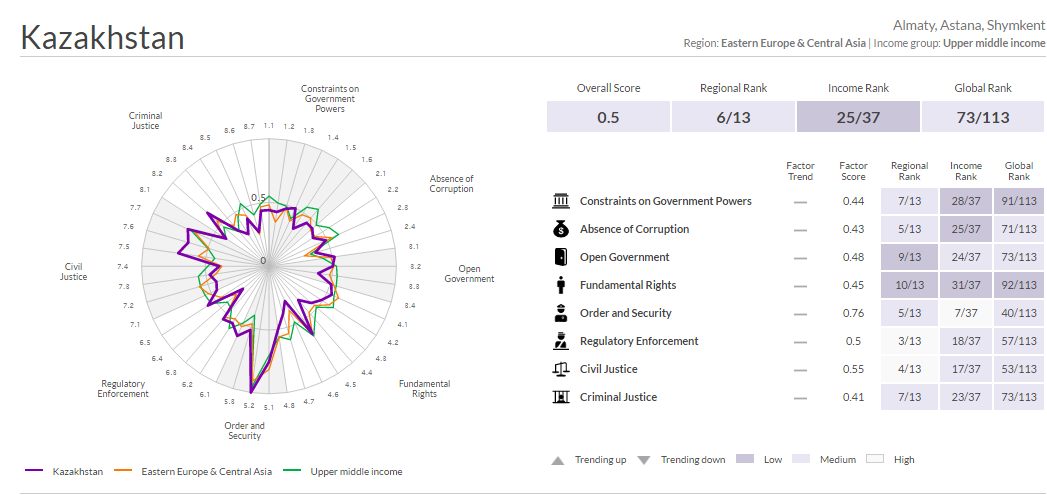Image resolution: width=1047 pixels, height=495 pixels.
Task: Click the trend dash for Criminal Justice row
Action: (x=800, y=397)
